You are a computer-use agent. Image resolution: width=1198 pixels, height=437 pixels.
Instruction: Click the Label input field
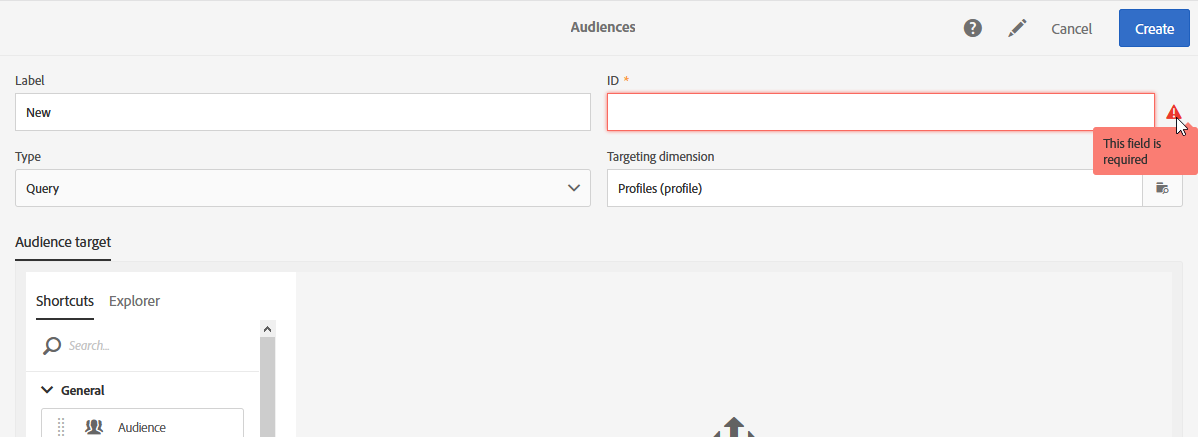(x=303, y=112)
